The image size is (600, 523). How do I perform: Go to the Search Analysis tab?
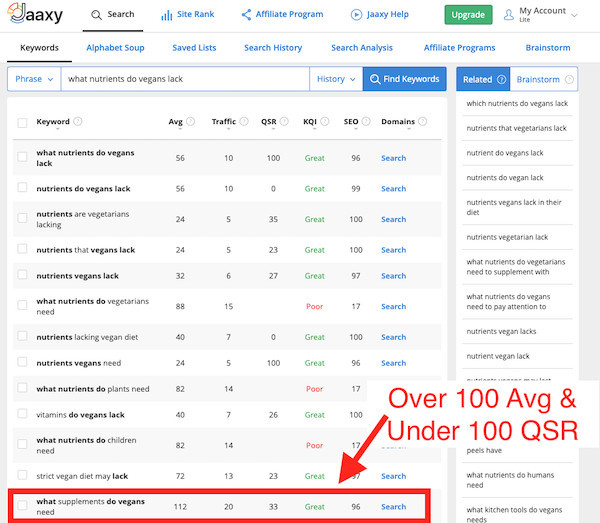tap(362, 48)
